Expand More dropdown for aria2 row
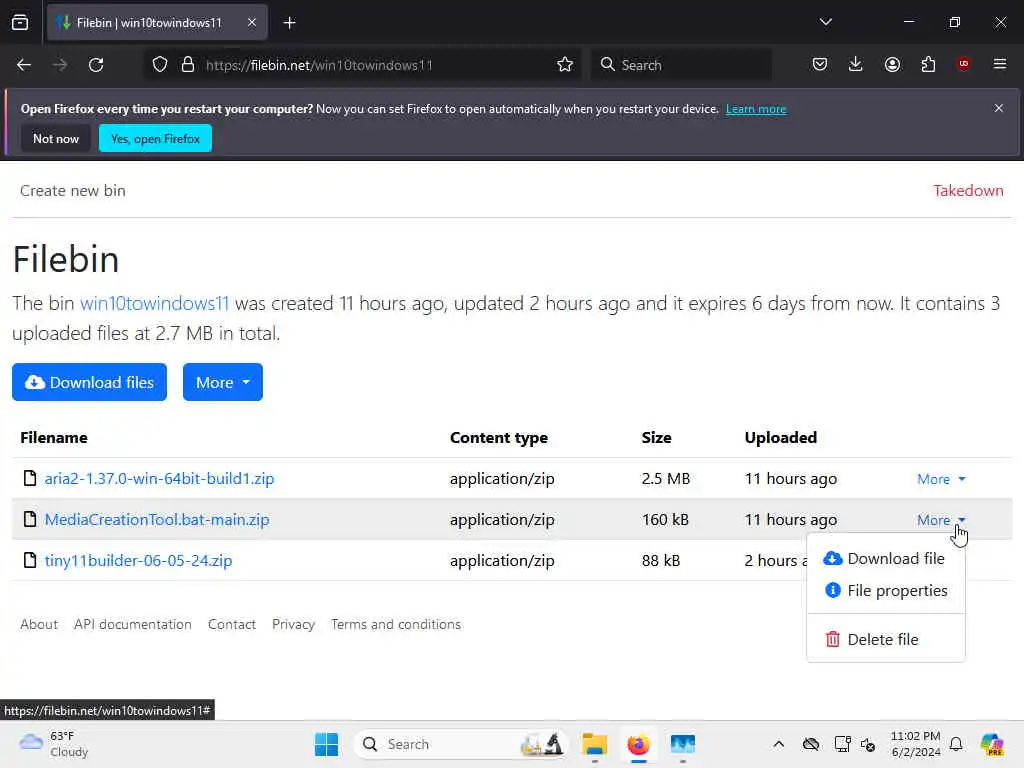This screenshot has height=768, width=1024. pos(941,479)
